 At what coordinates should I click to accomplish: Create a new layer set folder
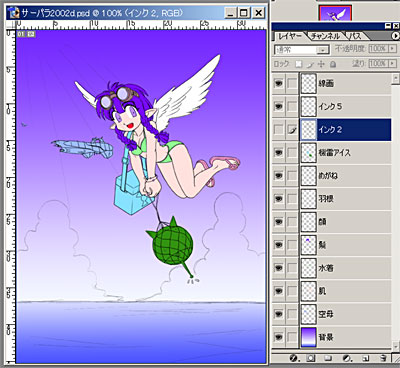328,358
